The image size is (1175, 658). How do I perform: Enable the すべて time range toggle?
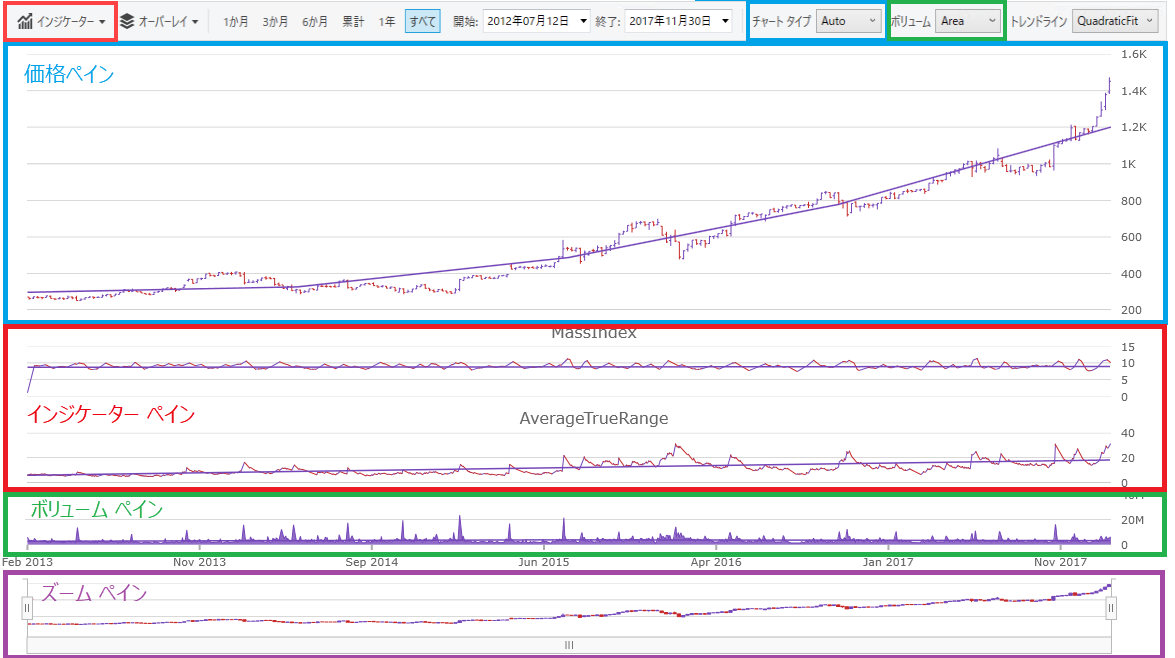click(x=422, y=18)
